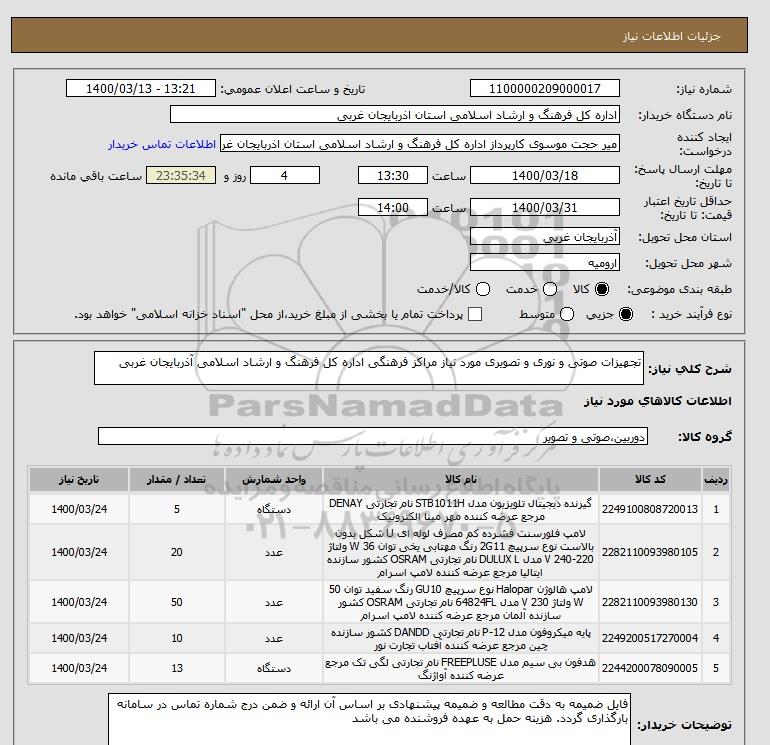Click item code 2249200517270004
Image resolution: width=770 pixels, height=745 pixels.
[650, 638]
